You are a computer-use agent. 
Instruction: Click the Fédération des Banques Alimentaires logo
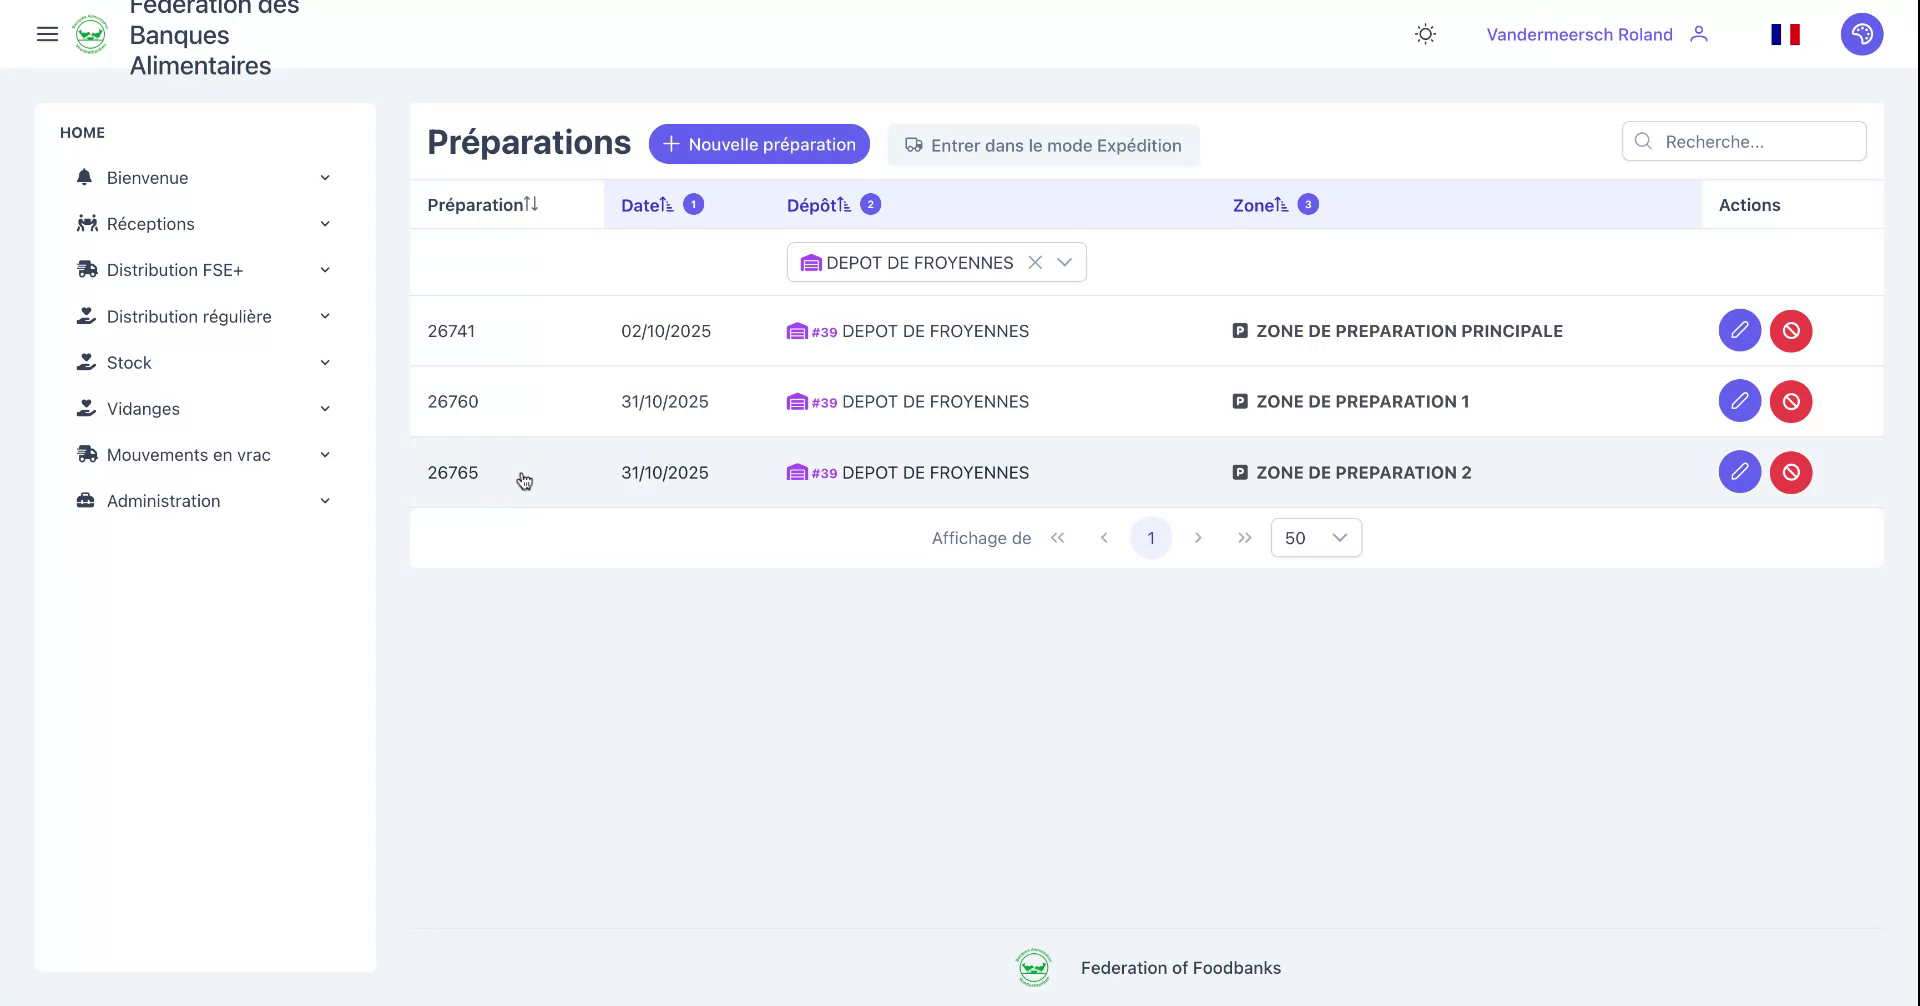tap(91, 33)
